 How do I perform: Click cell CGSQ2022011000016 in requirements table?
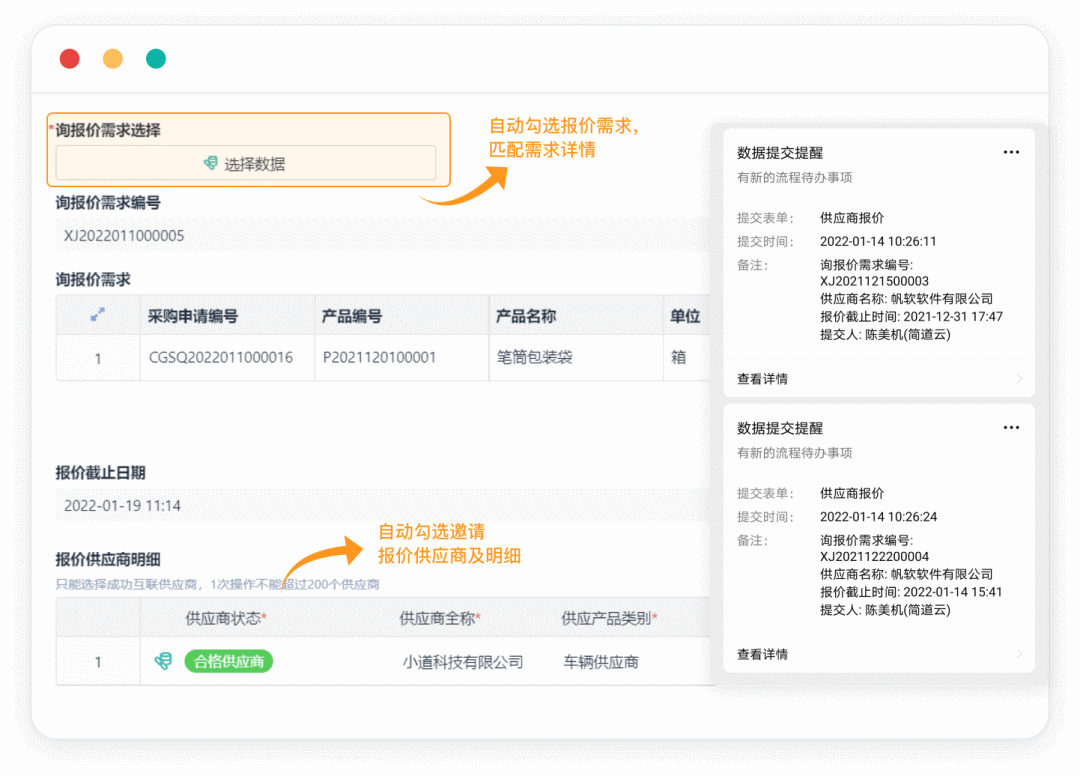point(220,357)
